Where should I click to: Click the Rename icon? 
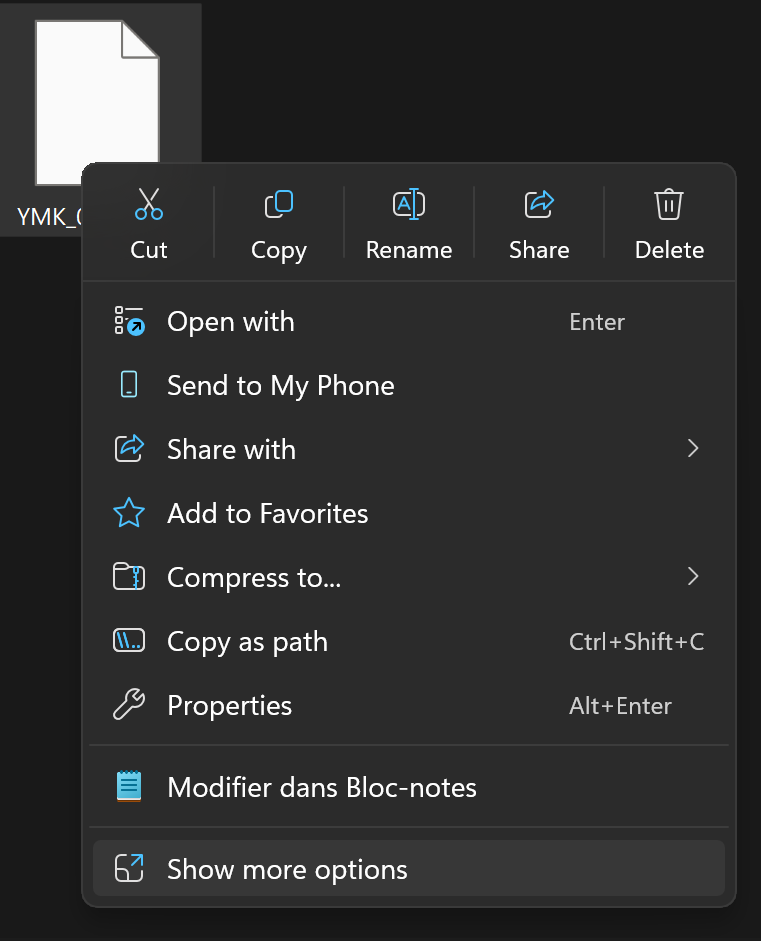pos(409,204)
